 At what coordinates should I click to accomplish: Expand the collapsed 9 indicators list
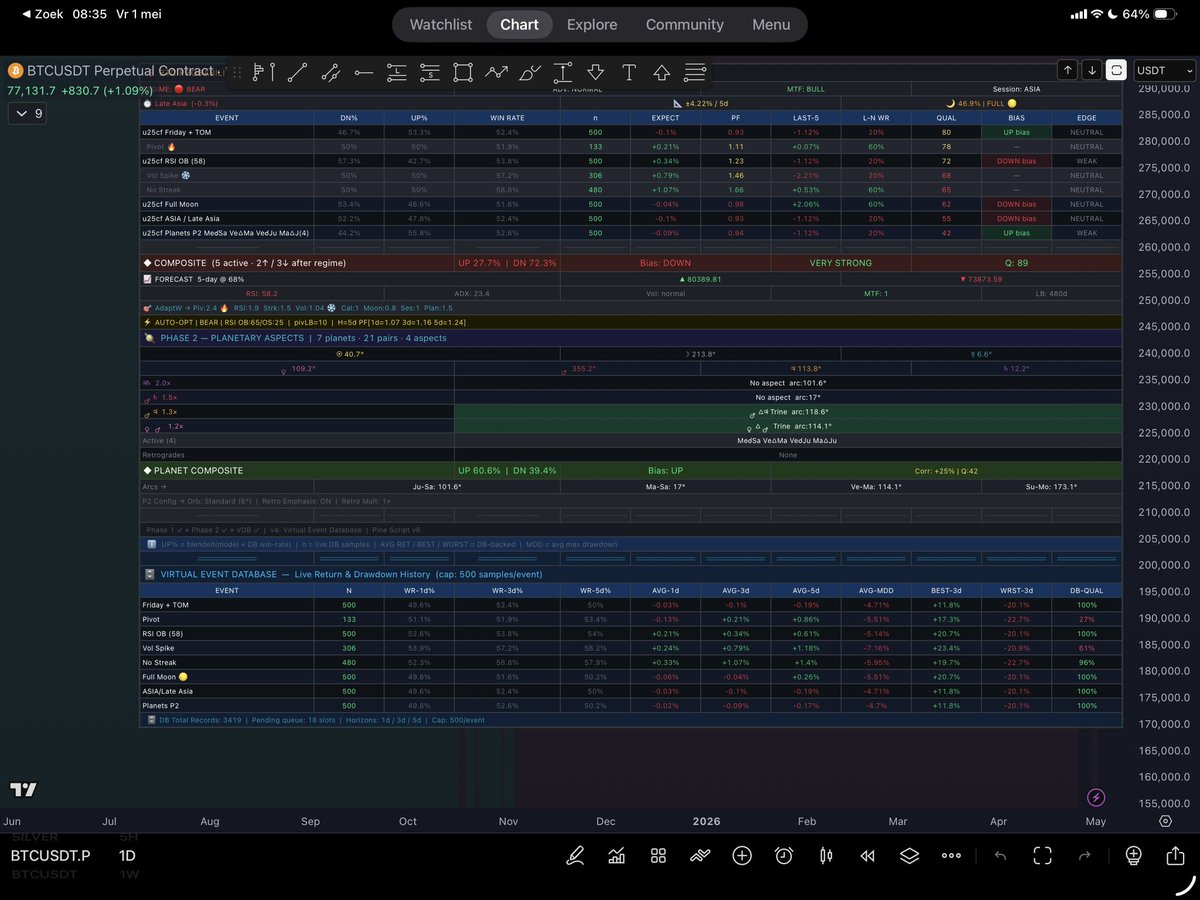26,114
